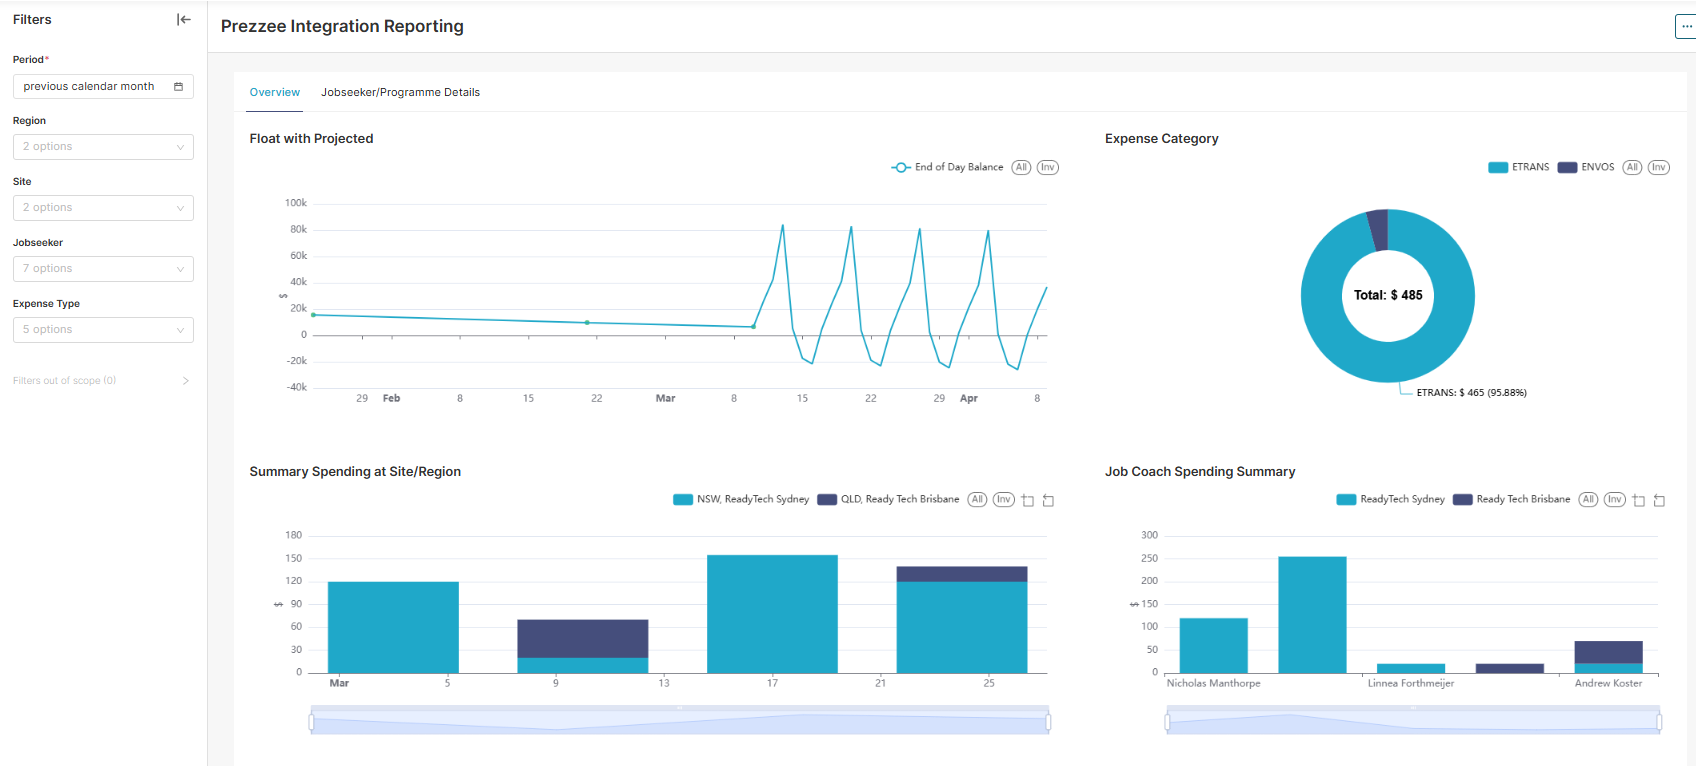Reset zoom on Summary Spending chart
This screenshot has height=766, width=1696.
1048,500
